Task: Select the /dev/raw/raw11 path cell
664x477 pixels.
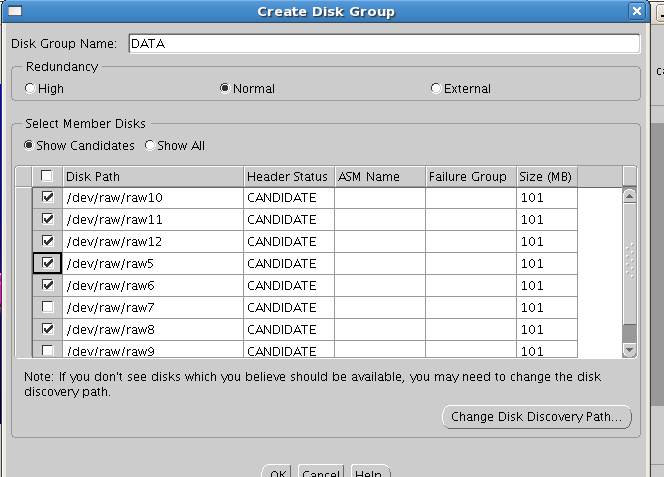Action: (153, 220)
